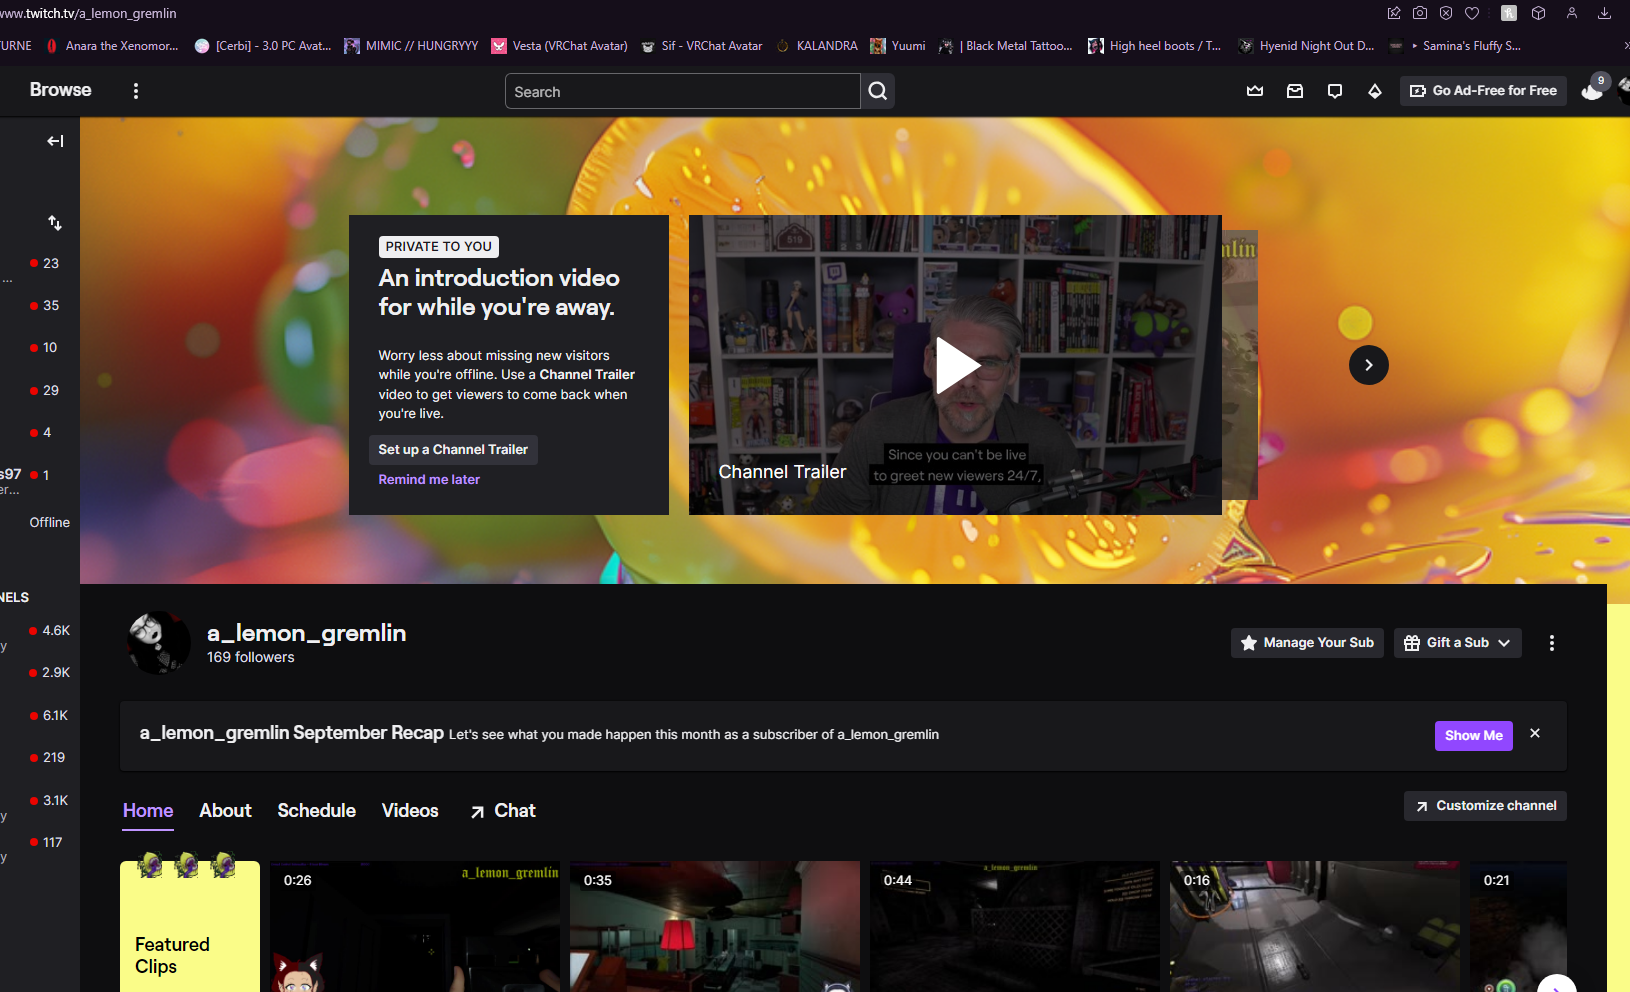Open the Chat popout tab
The width and height of the screenshot is (1630, 992).
click(503, 811)
